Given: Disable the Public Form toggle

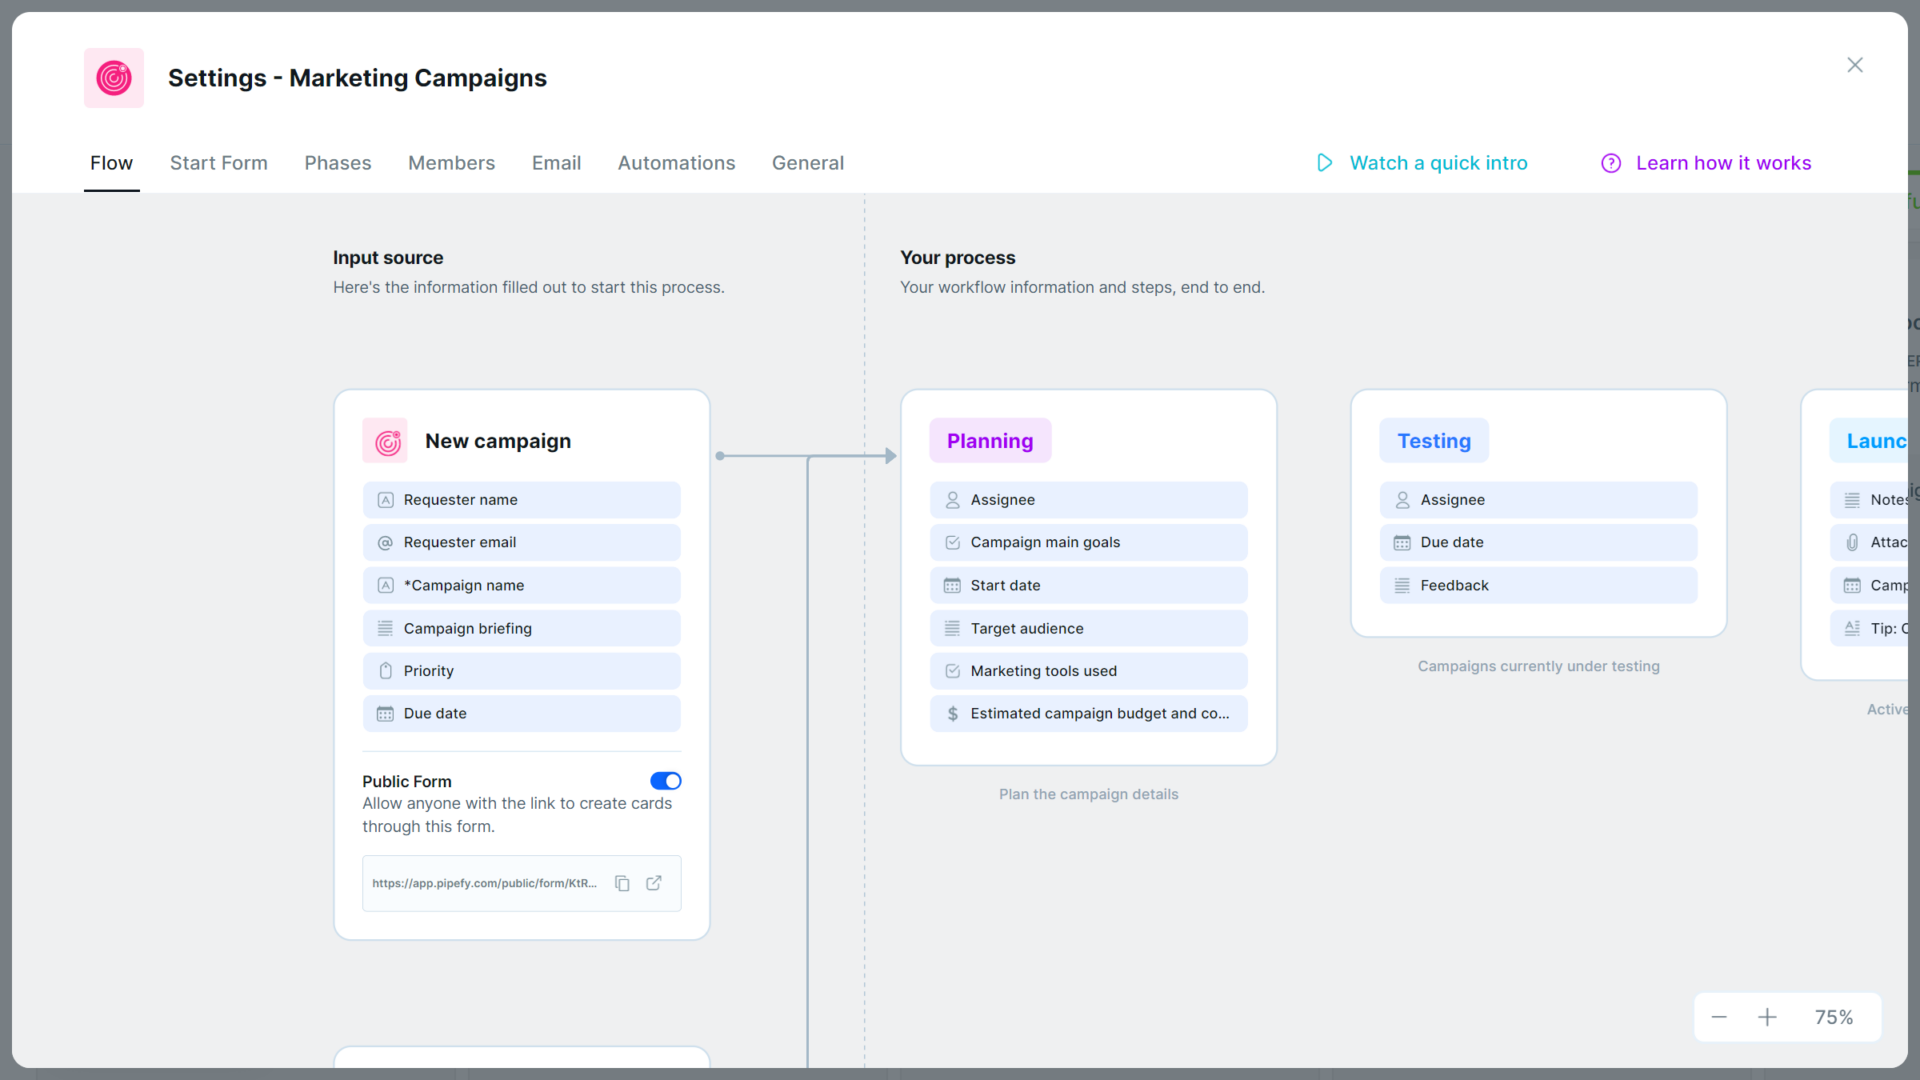Looking at the screenshot, I should 665,781.
